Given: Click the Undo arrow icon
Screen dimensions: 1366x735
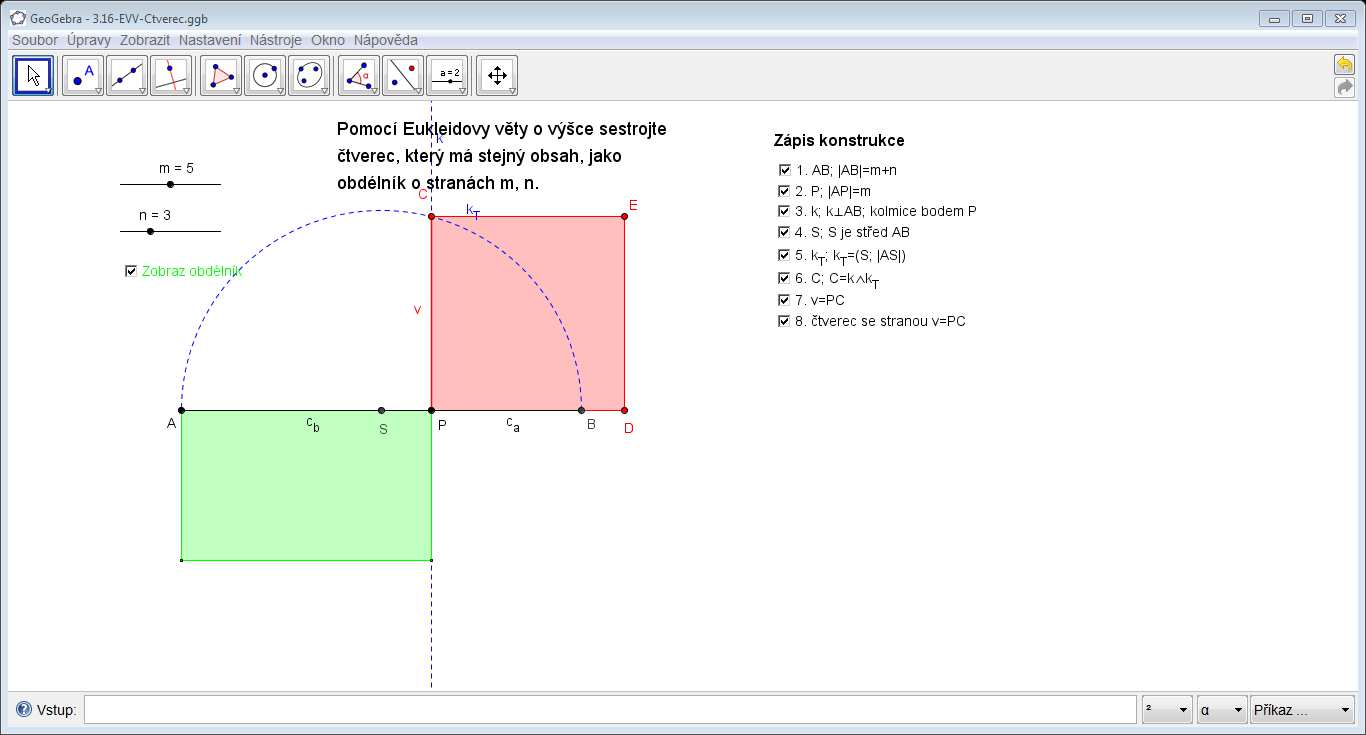Looking at the screenshot, I should 1344,65.
